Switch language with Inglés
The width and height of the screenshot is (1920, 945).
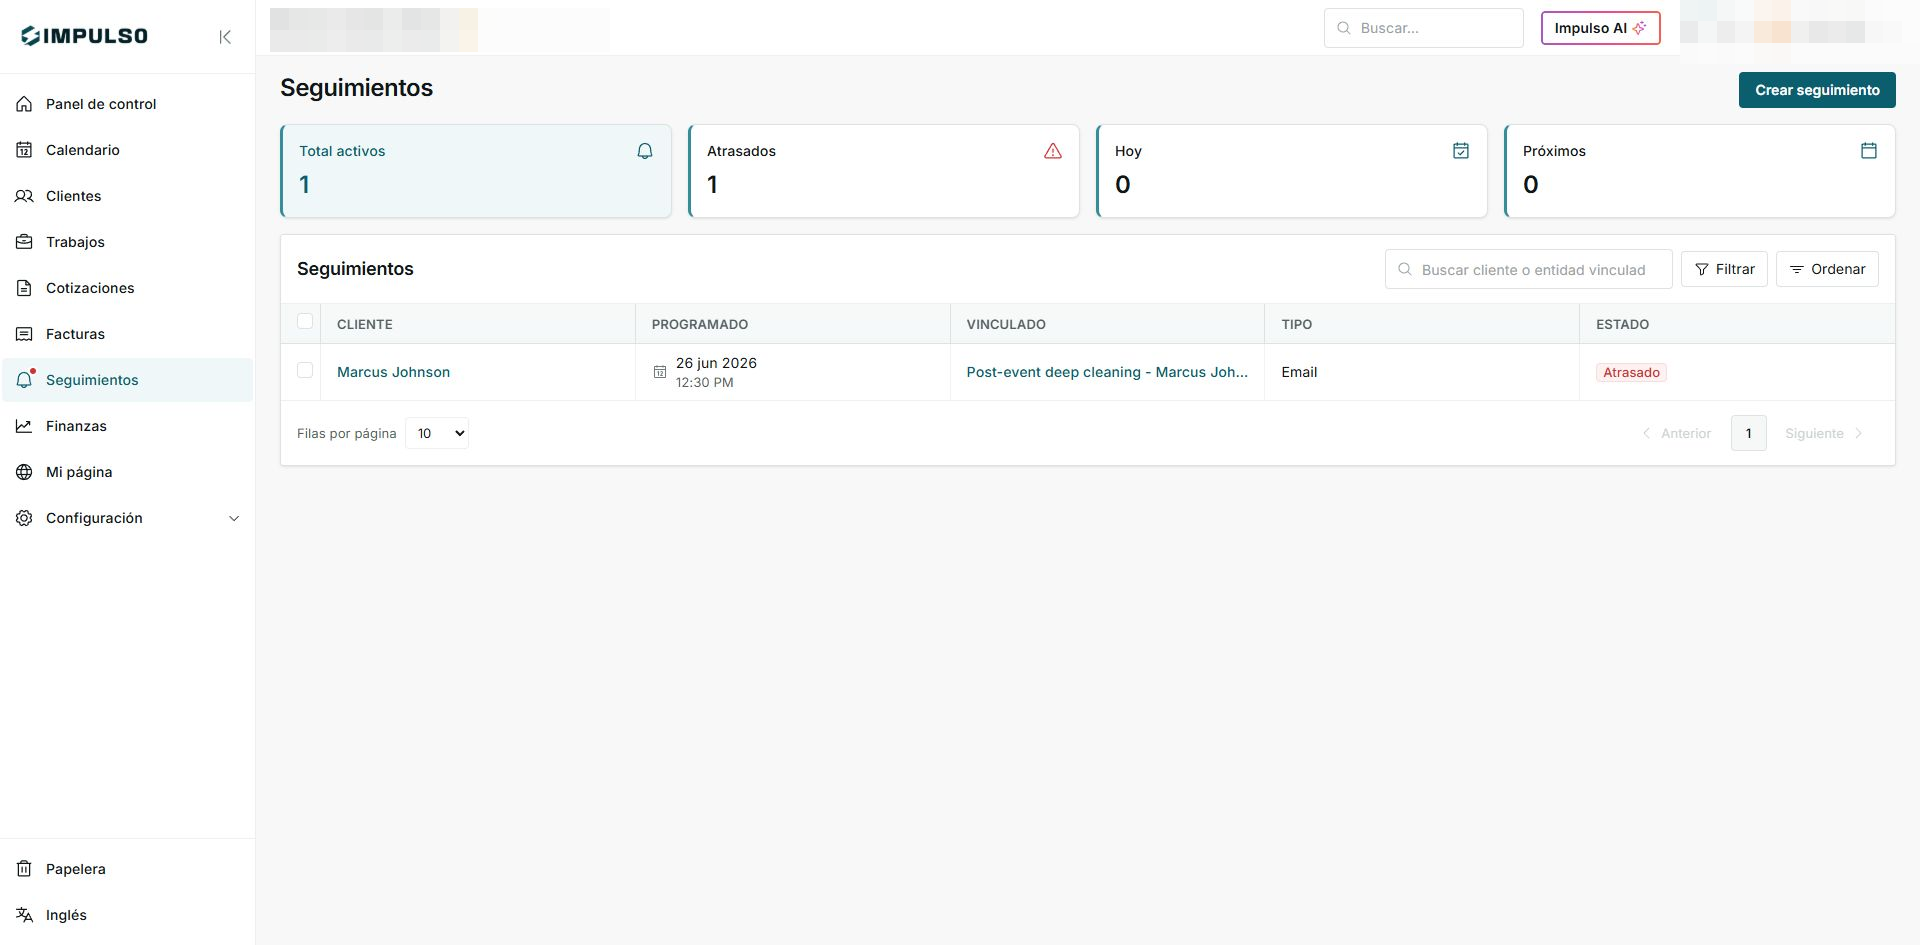(x=127, y=915)
